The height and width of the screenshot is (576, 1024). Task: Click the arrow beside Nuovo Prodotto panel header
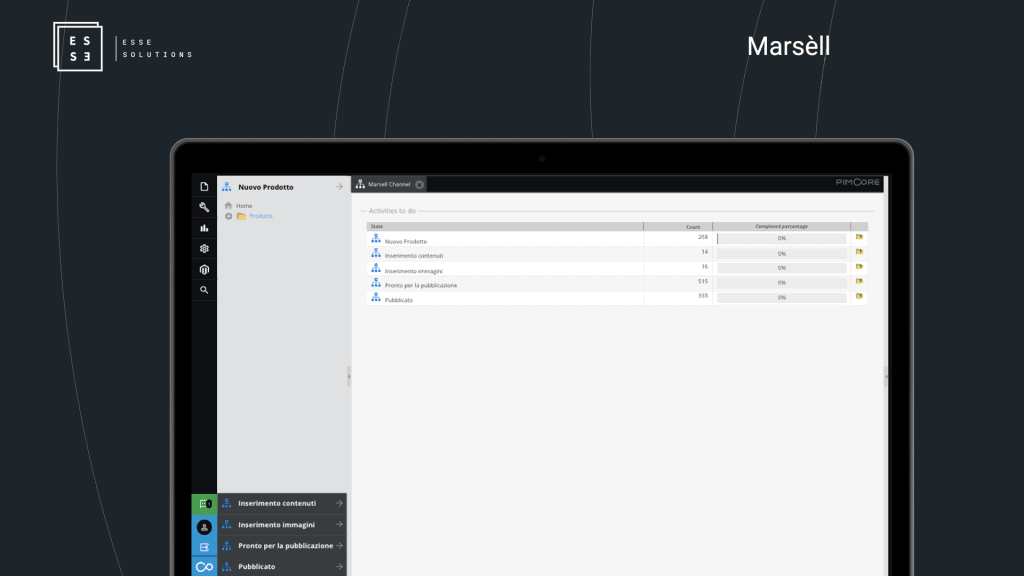(x=340, y=187)
